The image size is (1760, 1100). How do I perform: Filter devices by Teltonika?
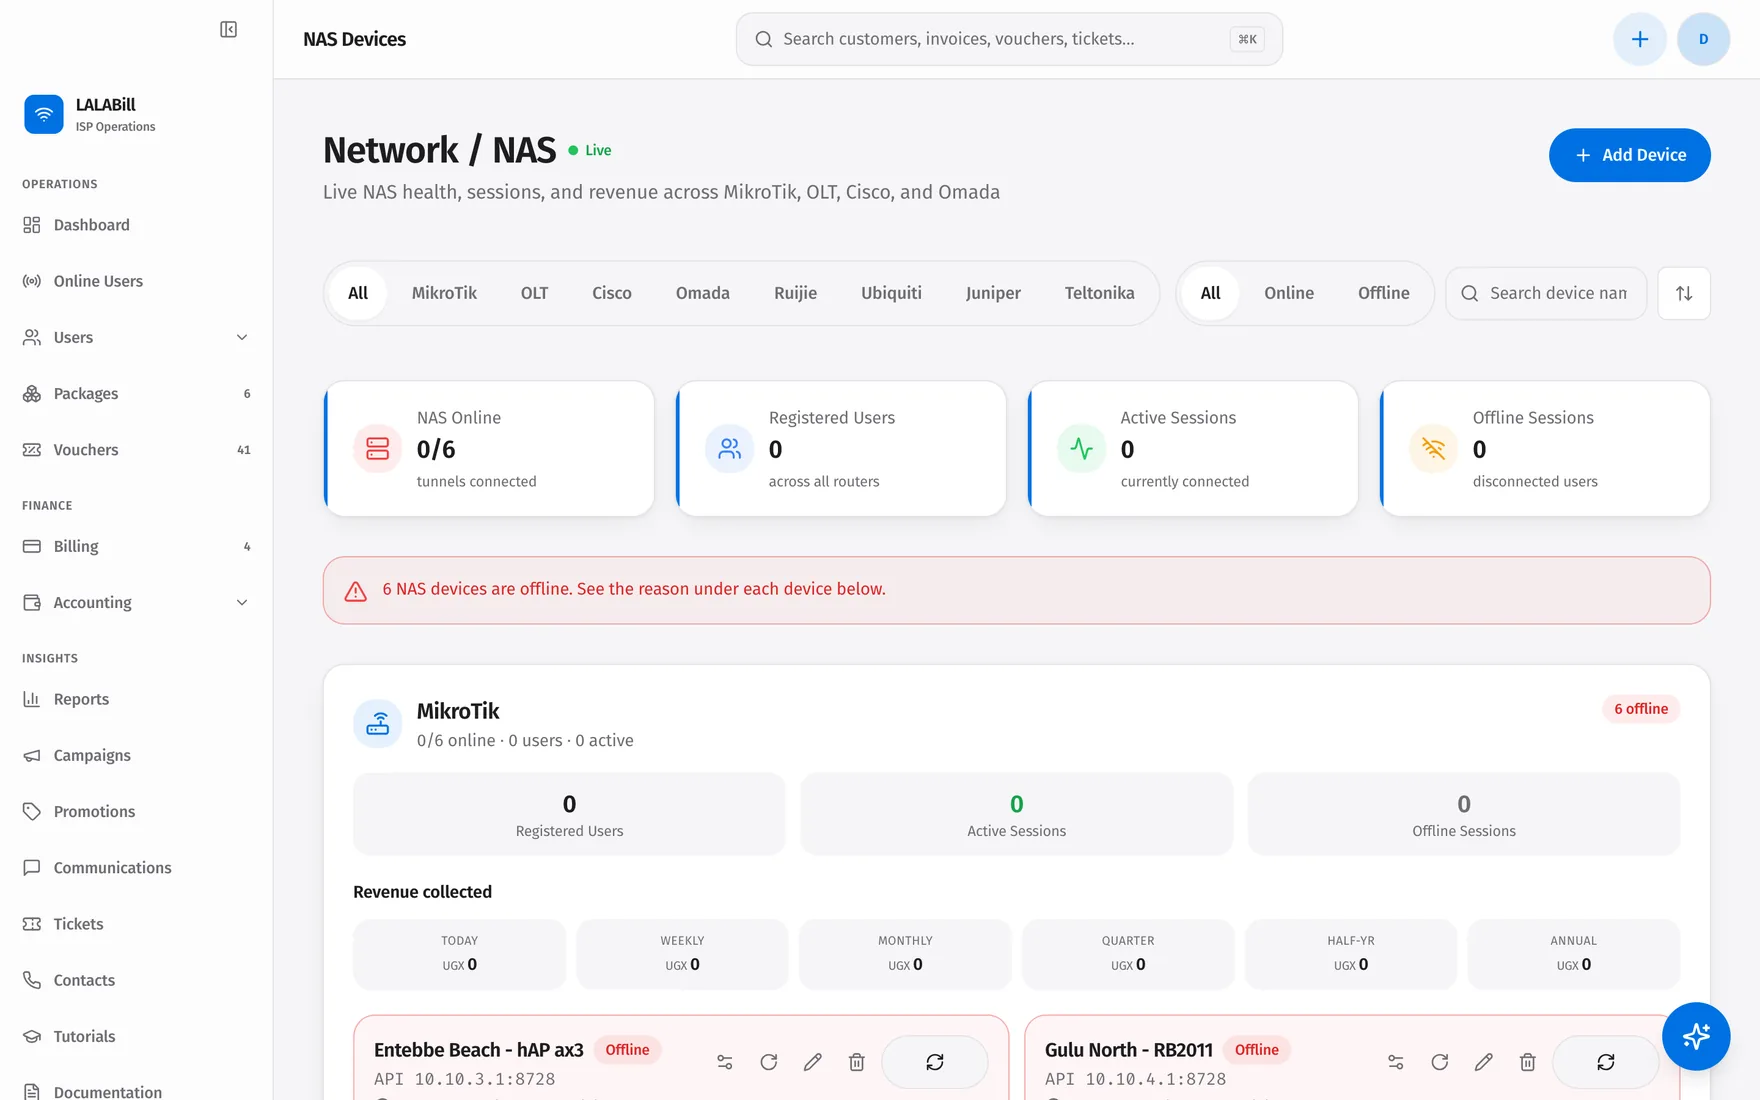coord(1099,293)
